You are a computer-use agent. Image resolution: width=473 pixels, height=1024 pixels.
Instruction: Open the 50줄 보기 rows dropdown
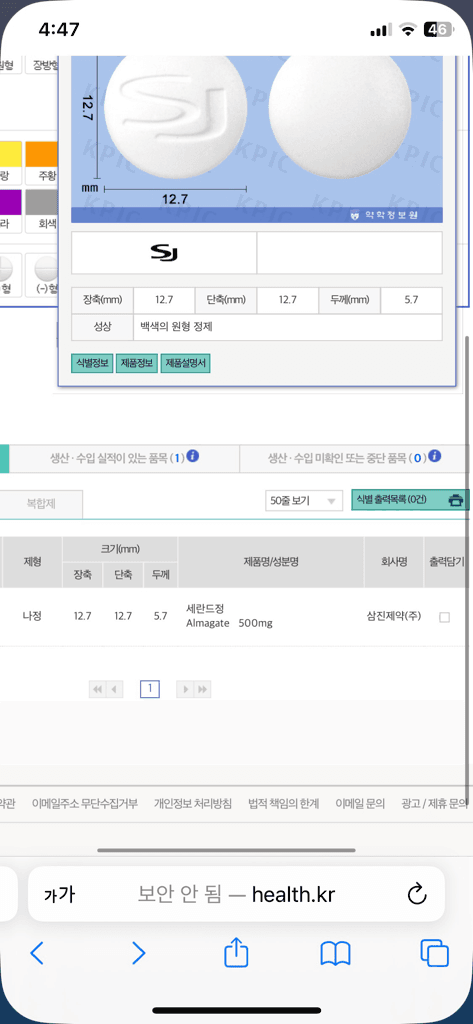[x=304, y=502]
